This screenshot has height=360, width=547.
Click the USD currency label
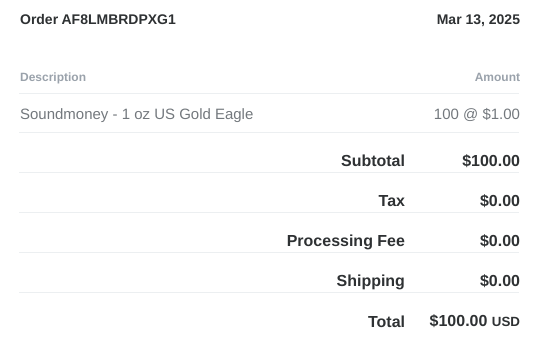506,322
